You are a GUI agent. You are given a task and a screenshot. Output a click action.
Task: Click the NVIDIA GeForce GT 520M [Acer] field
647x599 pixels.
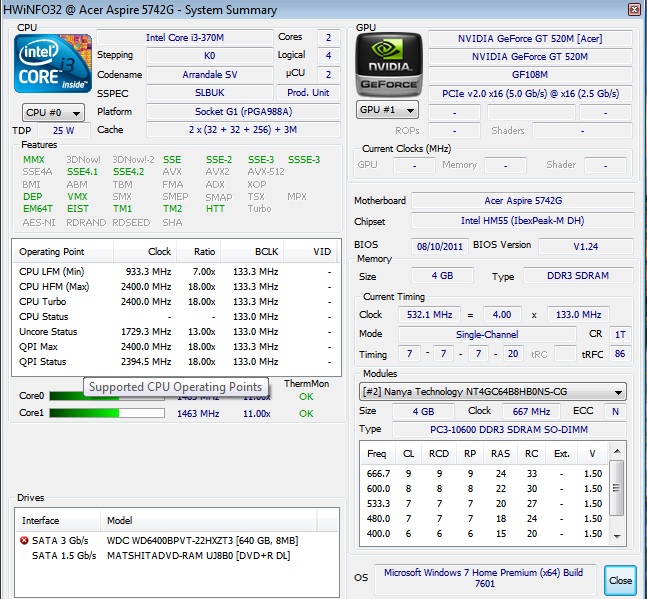point(530,38)
